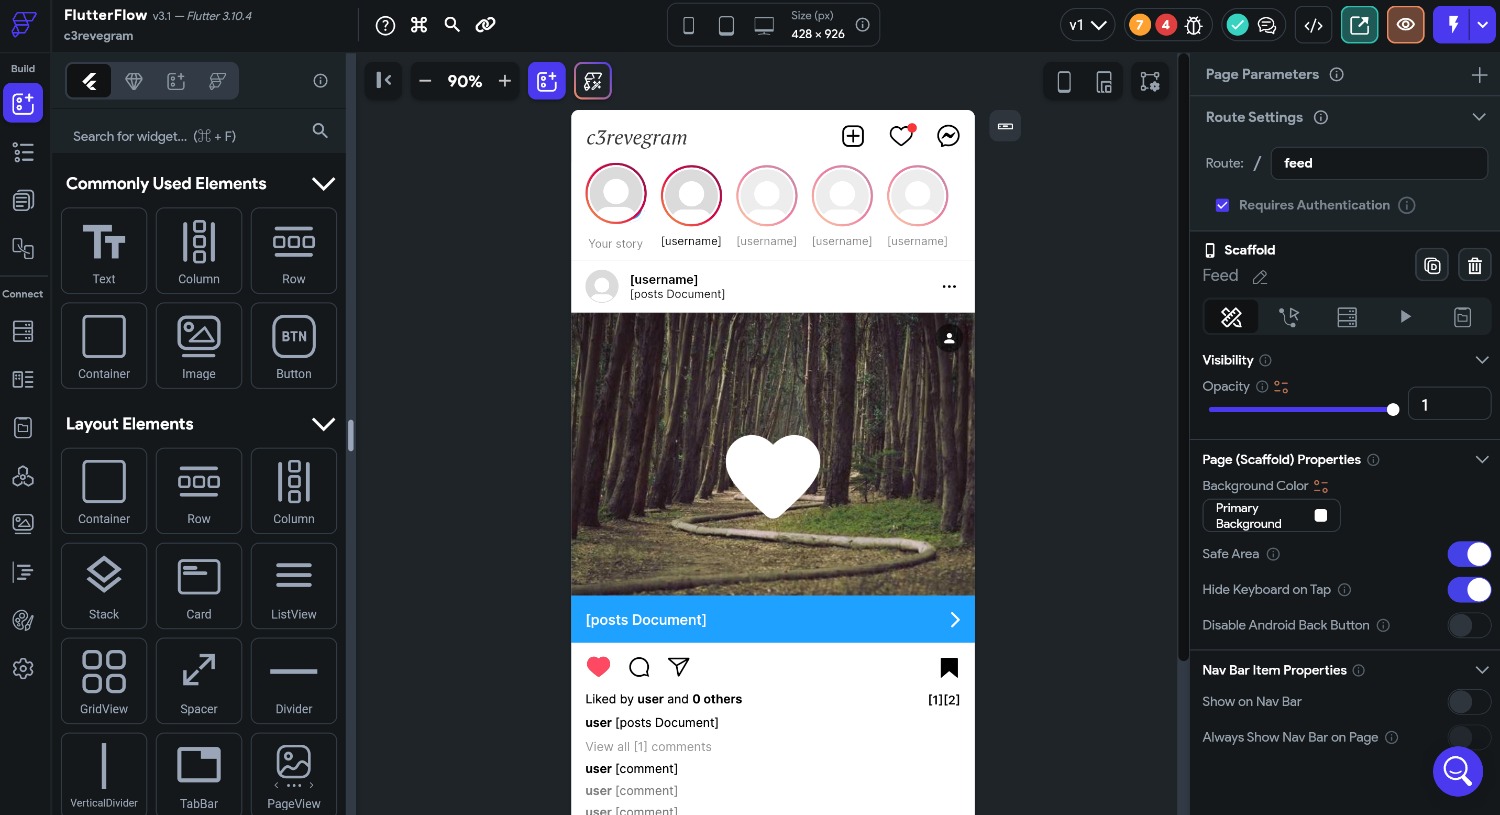Duplicate the Scaffold widget
This screenshot has height=815, width=1500.
pyautogui.click(x=1432, y=265)
